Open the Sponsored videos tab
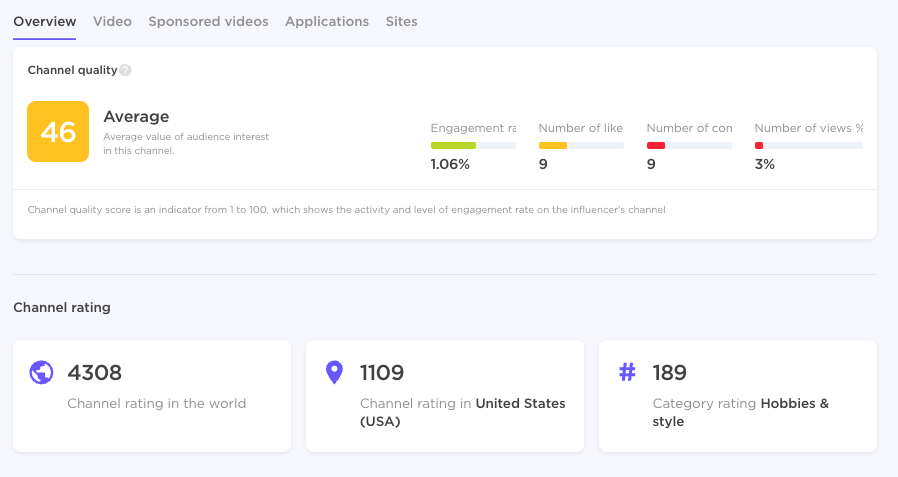The height and width of the screenshot is (477, 898). pos(208,21)
